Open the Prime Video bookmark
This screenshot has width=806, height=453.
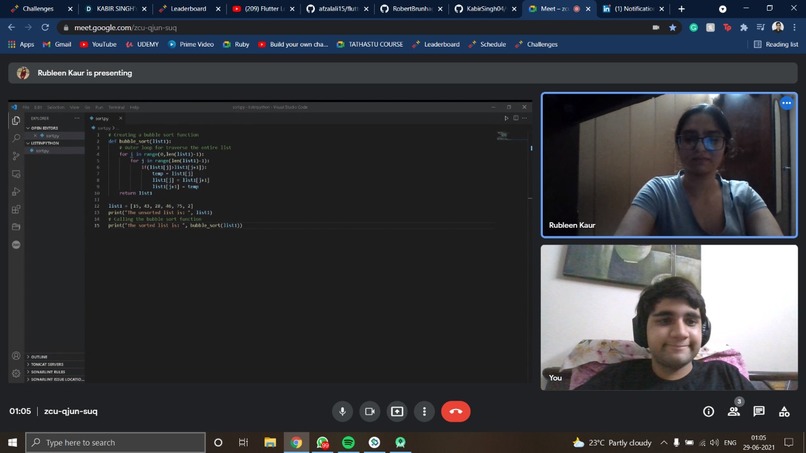click(191, 44)
